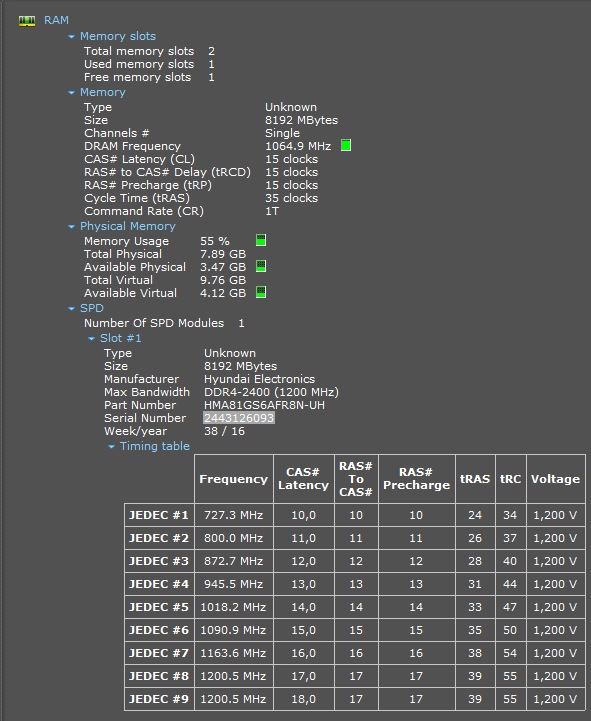This screenshot has width=591, height=721.
Task: Click the Frequency column header
Action: coord(234,479)
